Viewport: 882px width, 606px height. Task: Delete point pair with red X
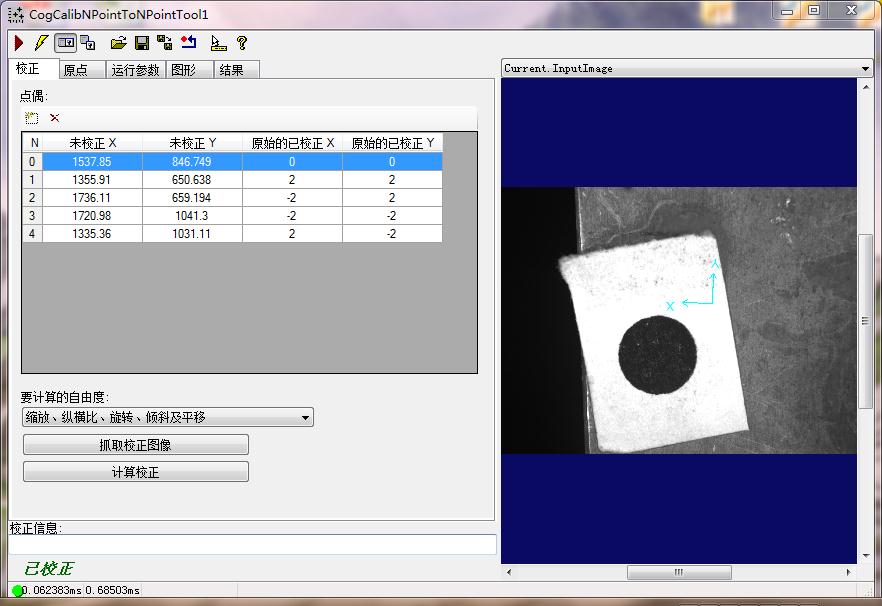click(x=55, y=118)
